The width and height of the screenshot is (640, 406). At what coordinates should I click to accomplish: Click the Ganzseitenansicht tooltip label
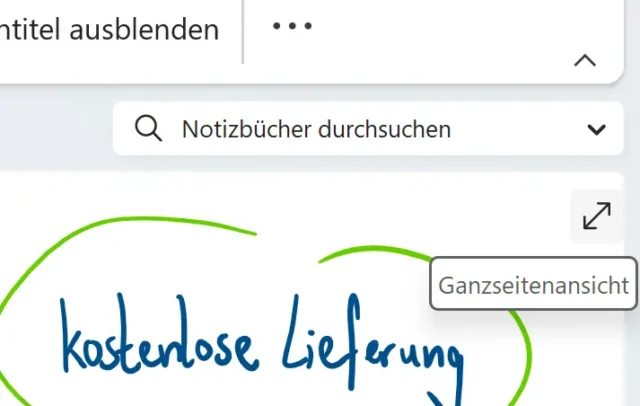pyautogui.click(x=533, y=284)
